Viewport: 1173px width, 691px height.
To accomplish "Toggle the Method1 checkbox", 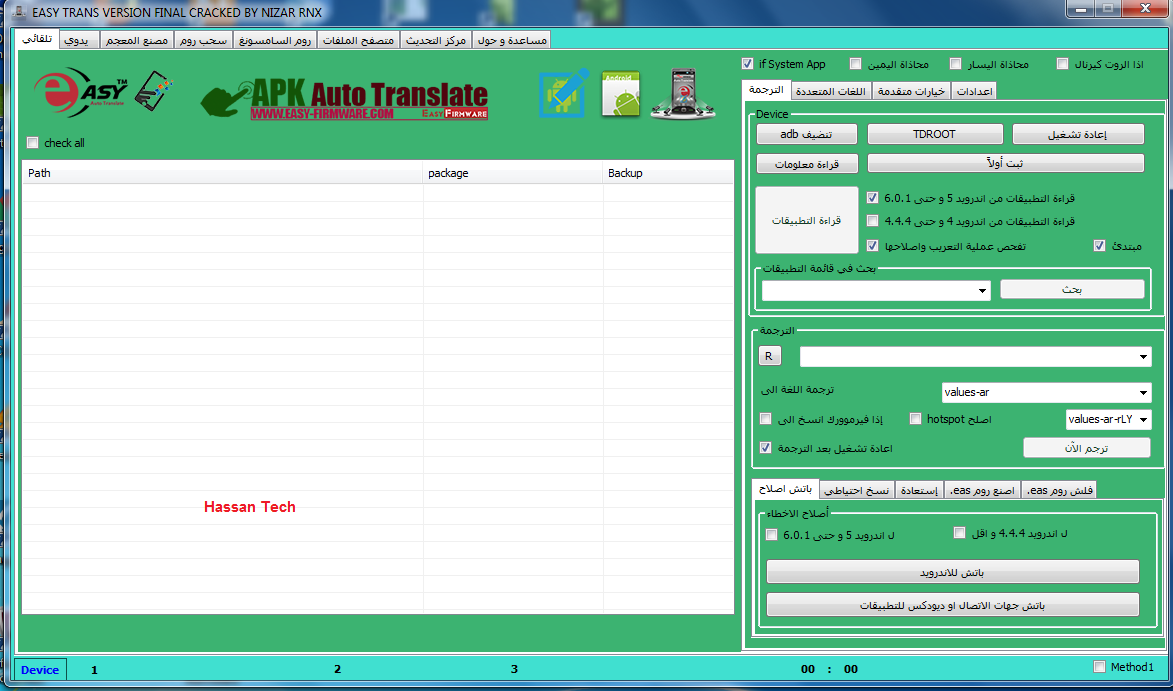I will pyautogui.click(x=1099, y=666).
